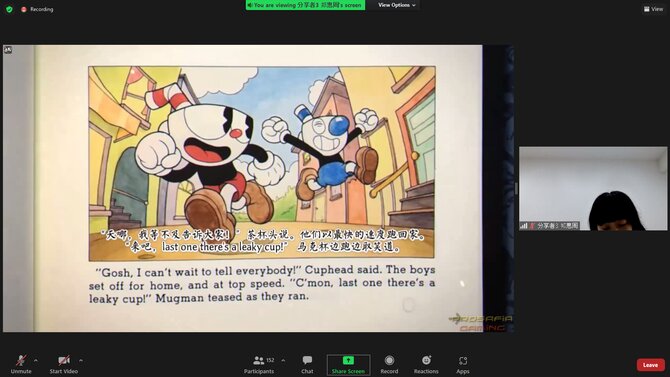The width and height of the screenshot is (670, 377).
Task: Click the divider handle beside video panel
Action: [516, 188]
